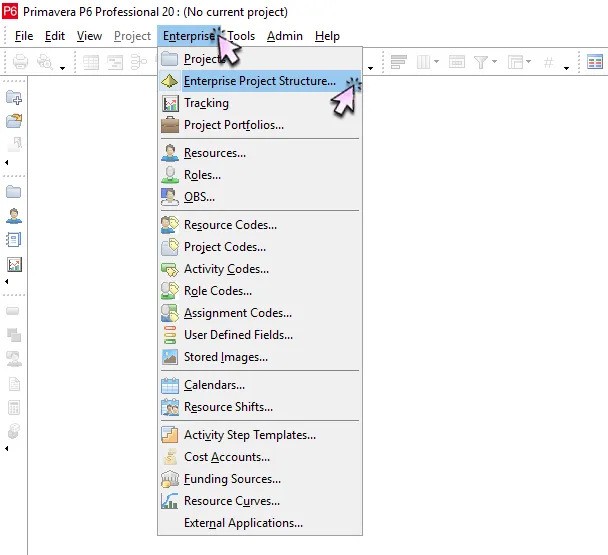Image resolution: width=608 pixels, height=555 pixels.
Task: Open the toolbar options arrow after Print Preview
Action: pos(62,68)
